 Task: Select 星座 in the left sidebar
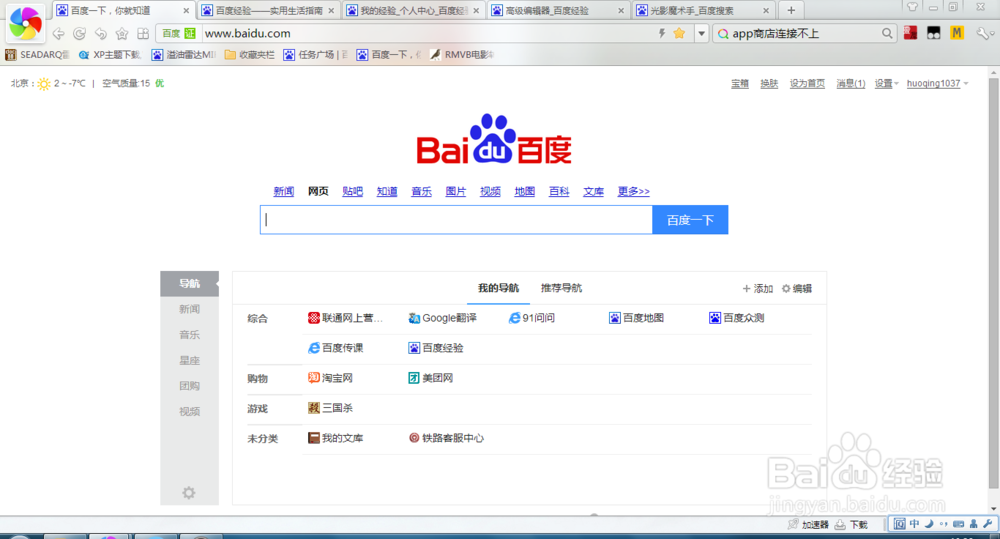click(x=189, y=360)
